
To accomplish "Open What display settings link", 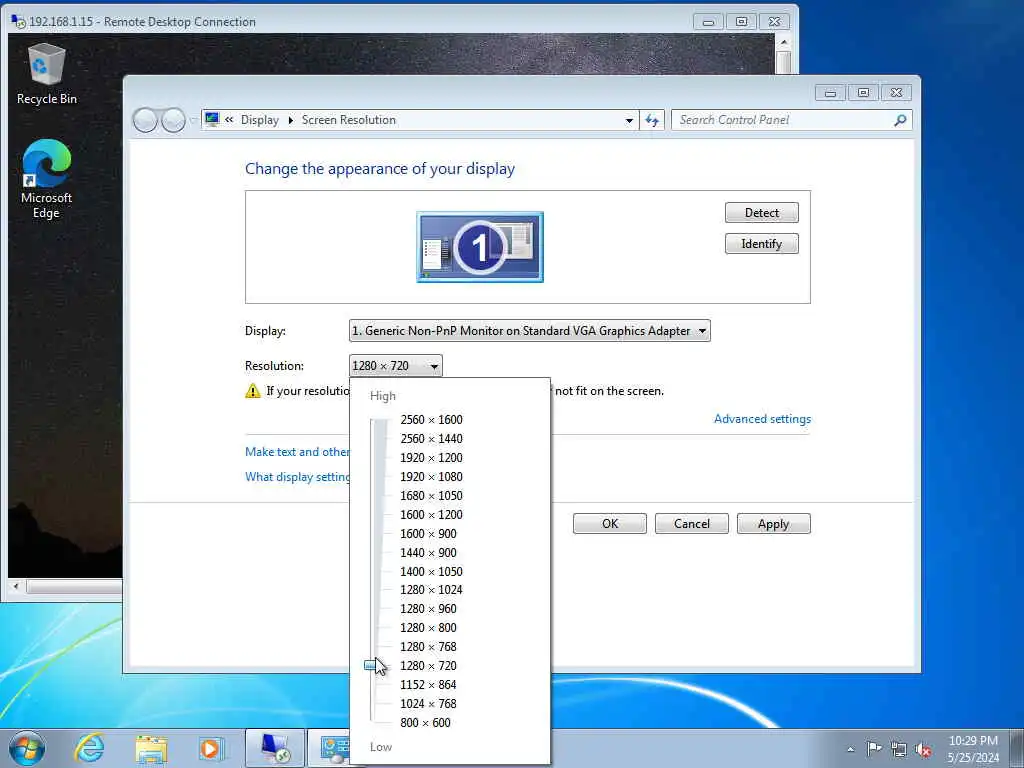I will point(297,477).
